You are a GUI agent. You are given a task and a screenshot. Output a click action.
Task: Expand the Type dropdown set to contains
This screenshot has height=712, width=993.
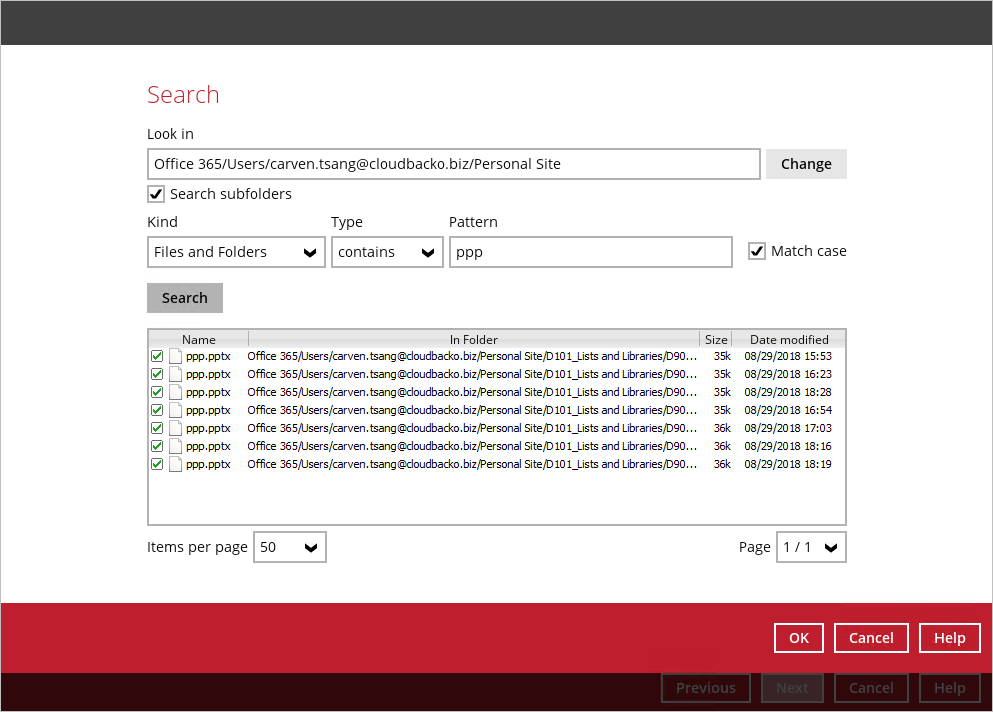[x=387, y=253]
